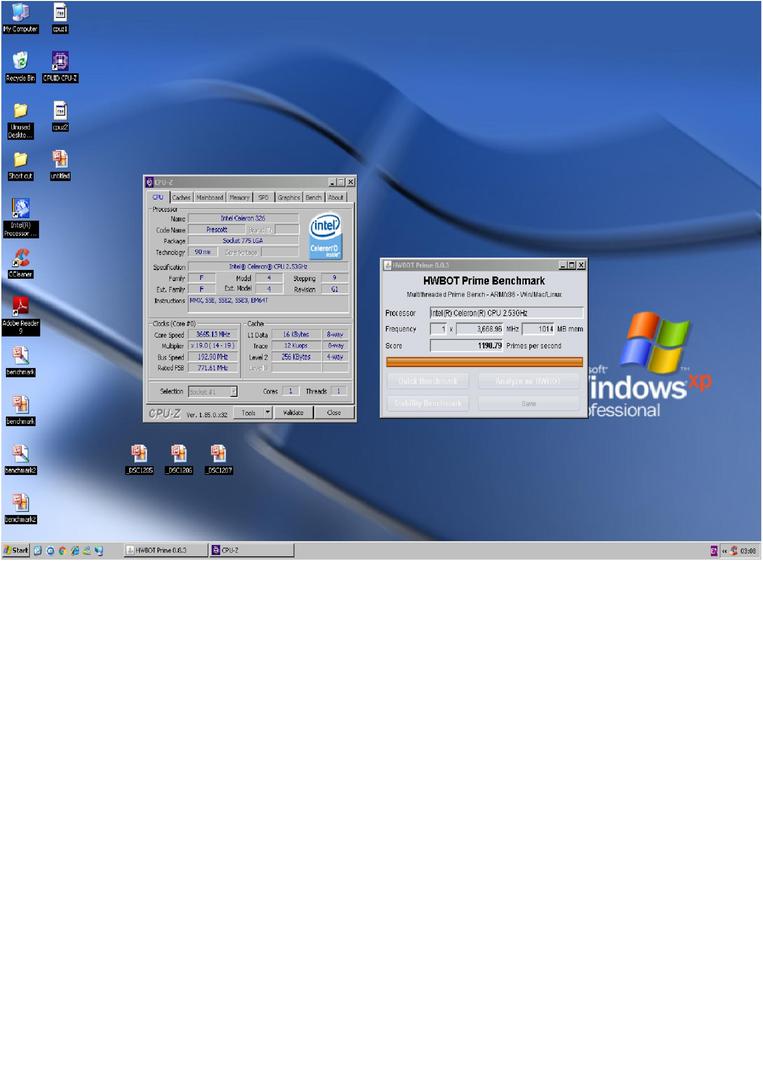Click the Validate button in CPU-Z
Viewport: 763px width, 1080px height.
tap(294, 413)
